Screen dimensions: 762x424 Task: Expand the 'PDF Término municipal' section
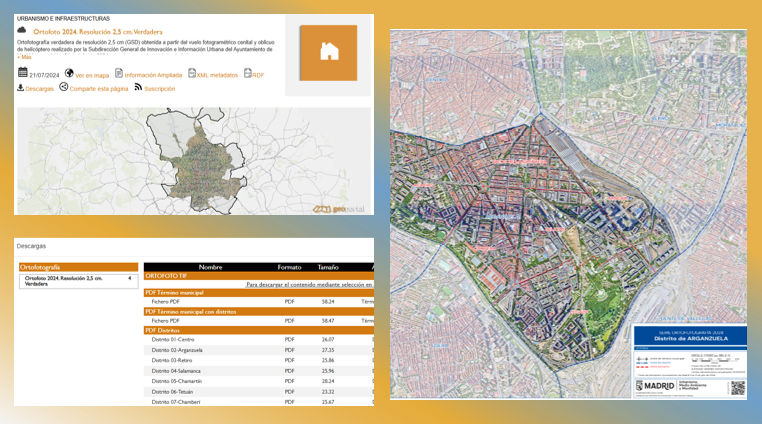click(259, 293)
